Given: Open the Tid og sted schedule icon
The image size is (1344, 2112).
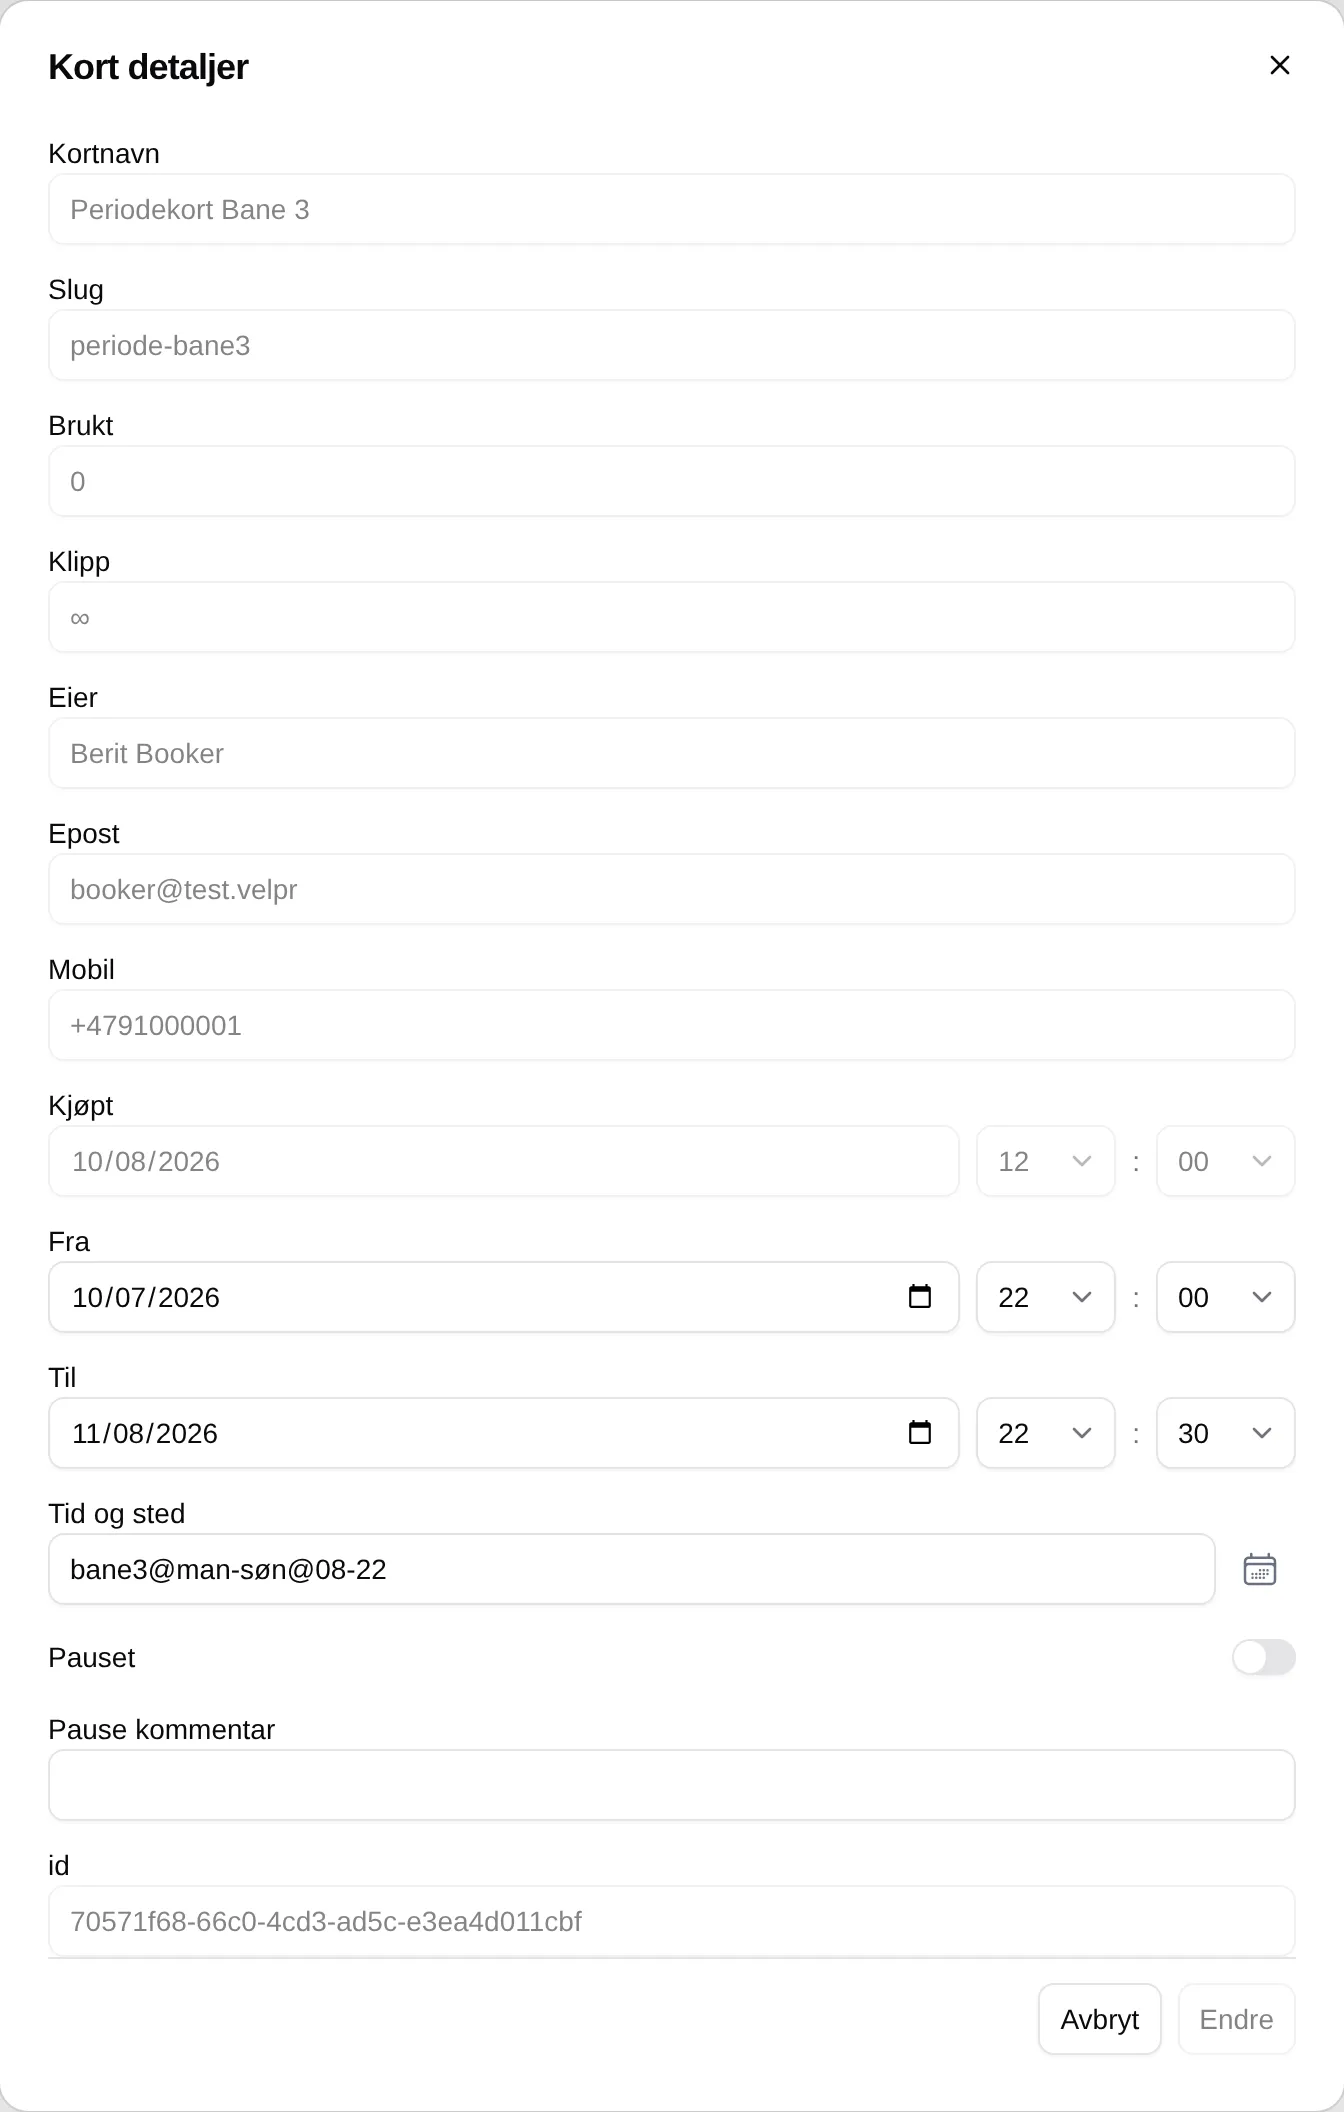Looking at the screenshot, I should [1259, 1569].
